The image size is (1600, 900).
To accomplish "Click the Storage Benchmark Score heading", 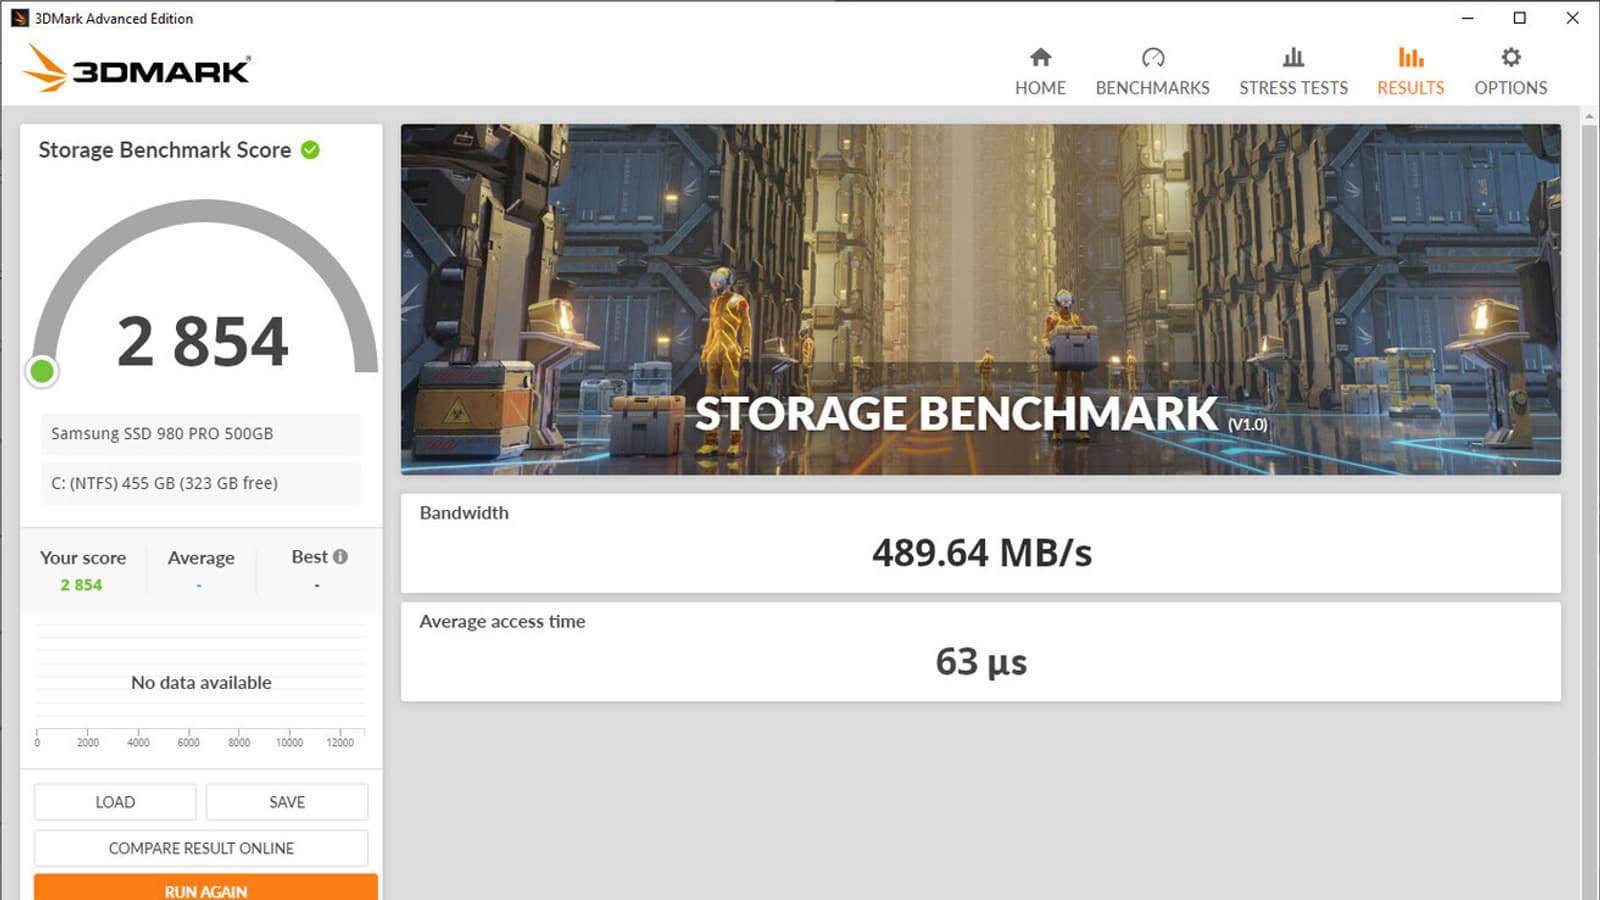I will pos(165,150).
